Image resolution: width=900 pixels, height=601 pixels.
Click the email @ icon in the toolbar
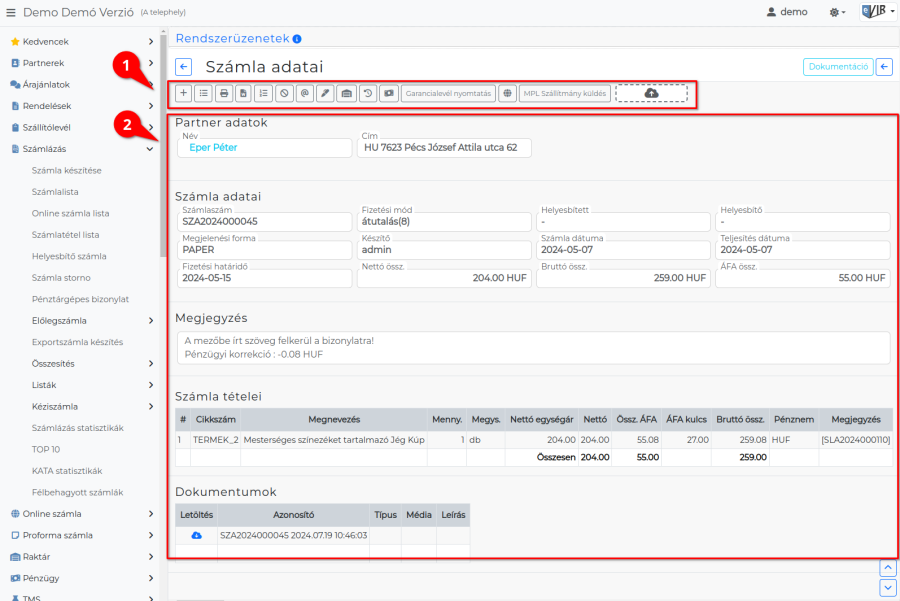(x=304, y=93)
